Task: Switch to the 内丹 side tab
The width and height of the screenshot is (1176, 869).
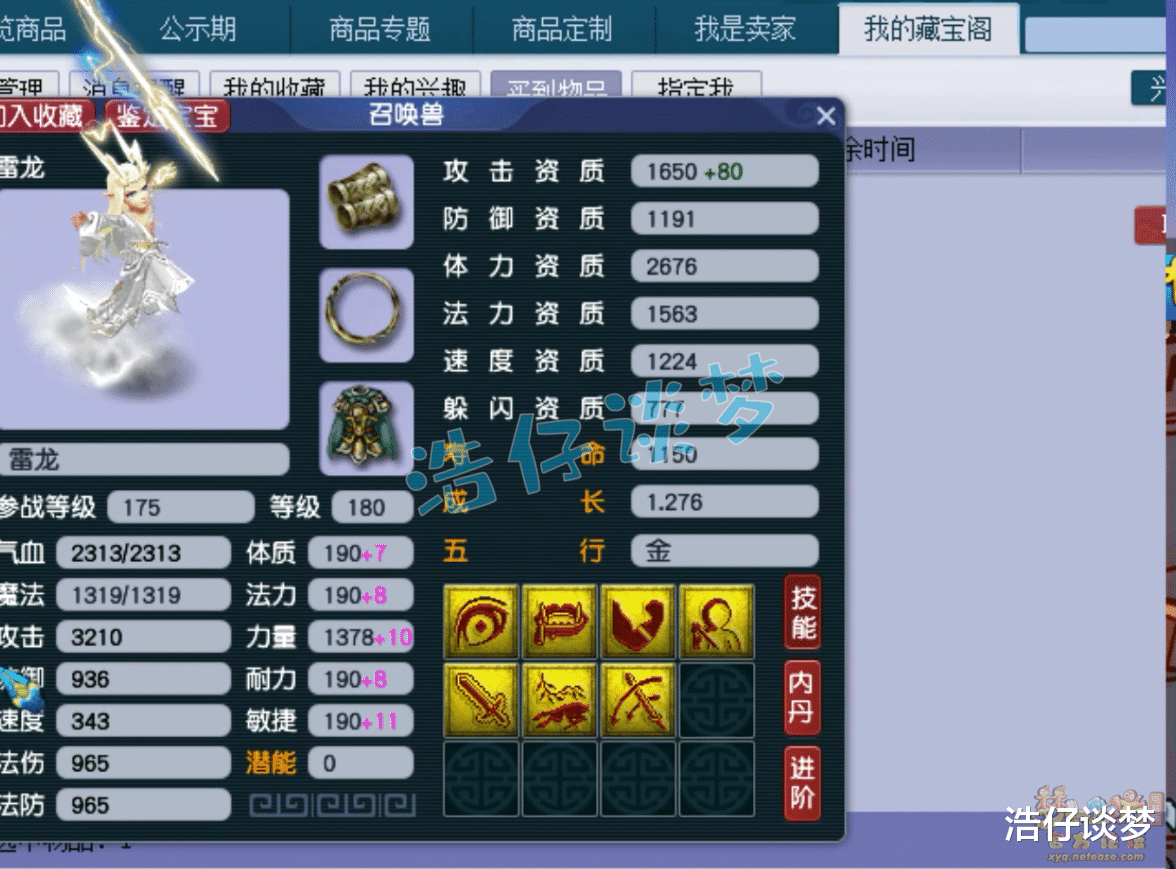Action: pos(802,697)
